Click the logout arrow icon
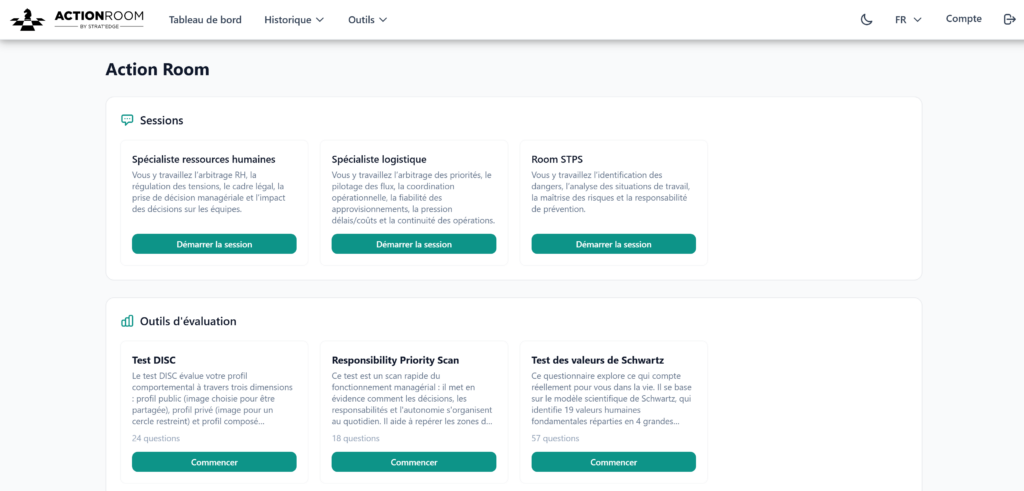1024x491 pixels. point(1008,19)
